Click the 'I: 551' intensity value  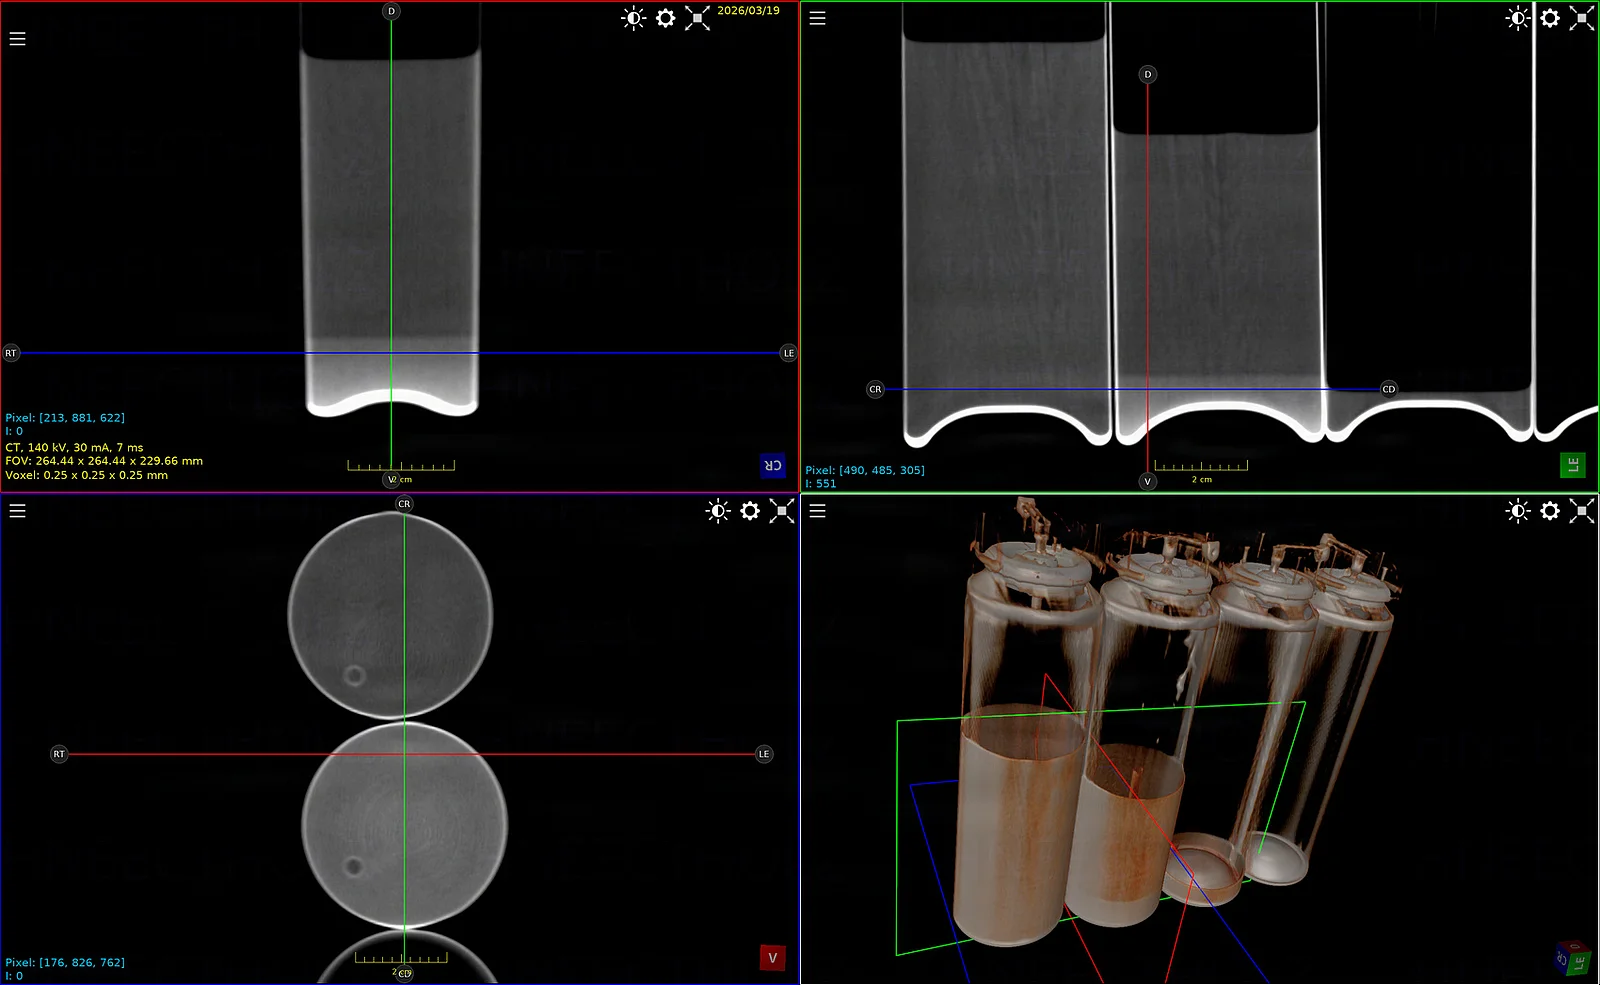coord(820,484)
